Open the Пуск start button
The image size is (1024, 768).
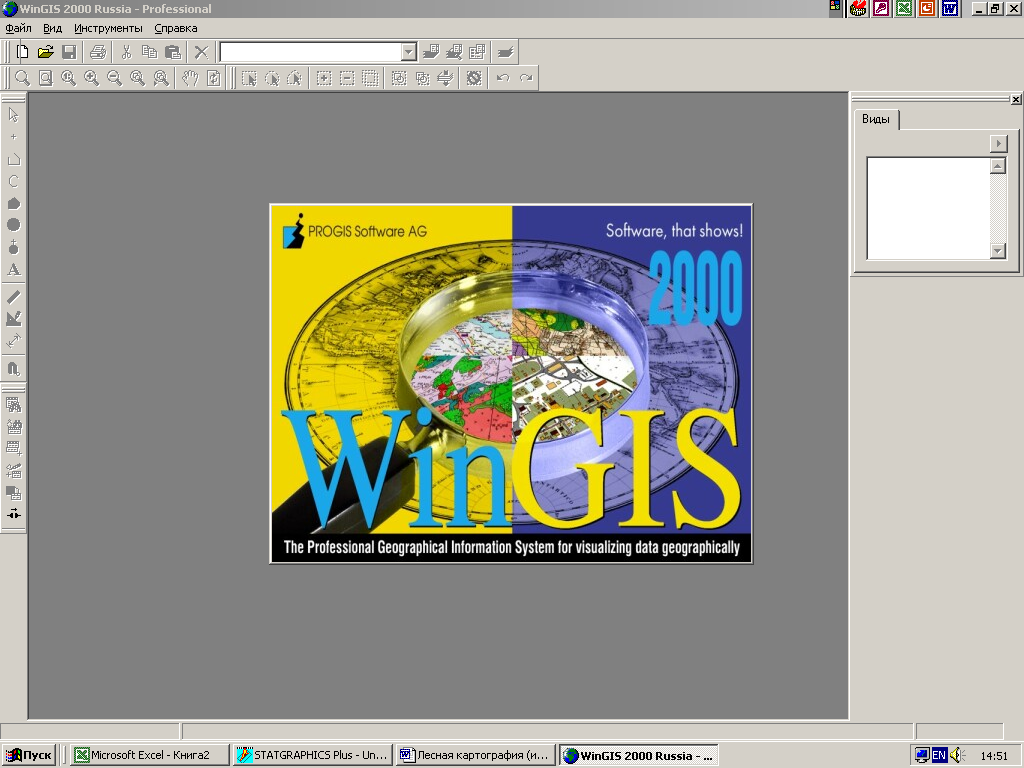coord(28,755)
